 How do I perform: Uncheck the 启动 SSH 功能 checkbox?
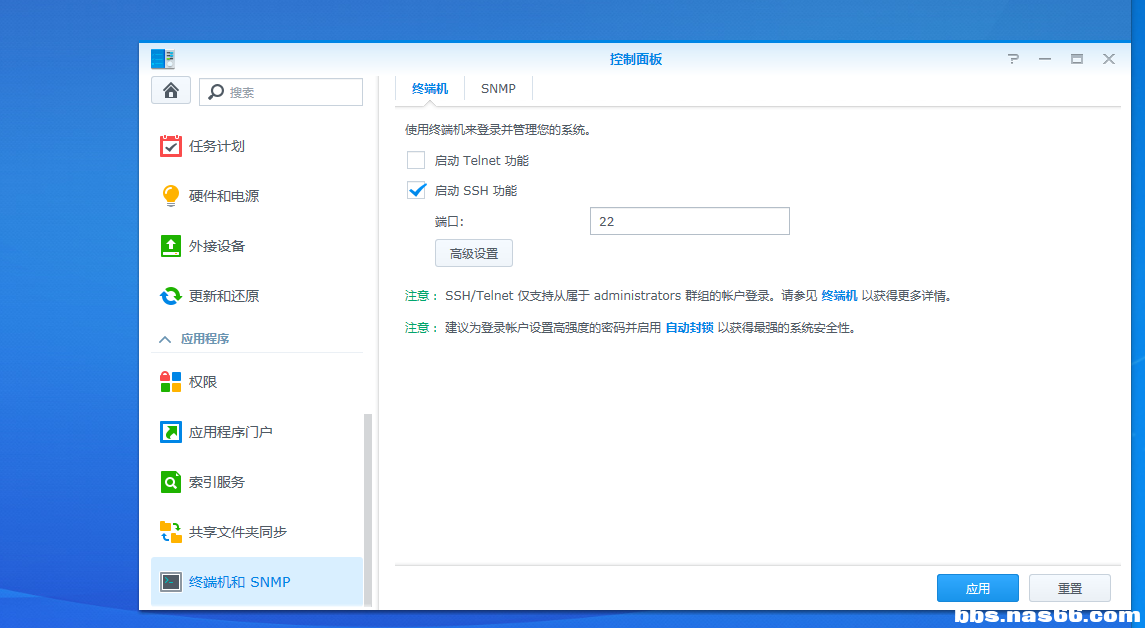[x=416, y=191]
